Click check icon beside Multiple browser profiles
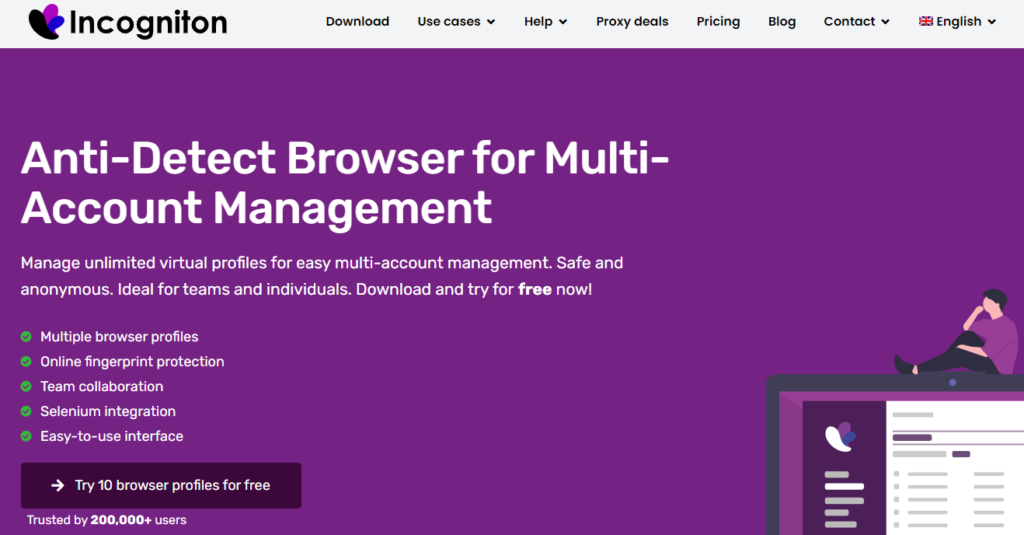Screen dimensions: 1024x535 (x=26, y=337)
